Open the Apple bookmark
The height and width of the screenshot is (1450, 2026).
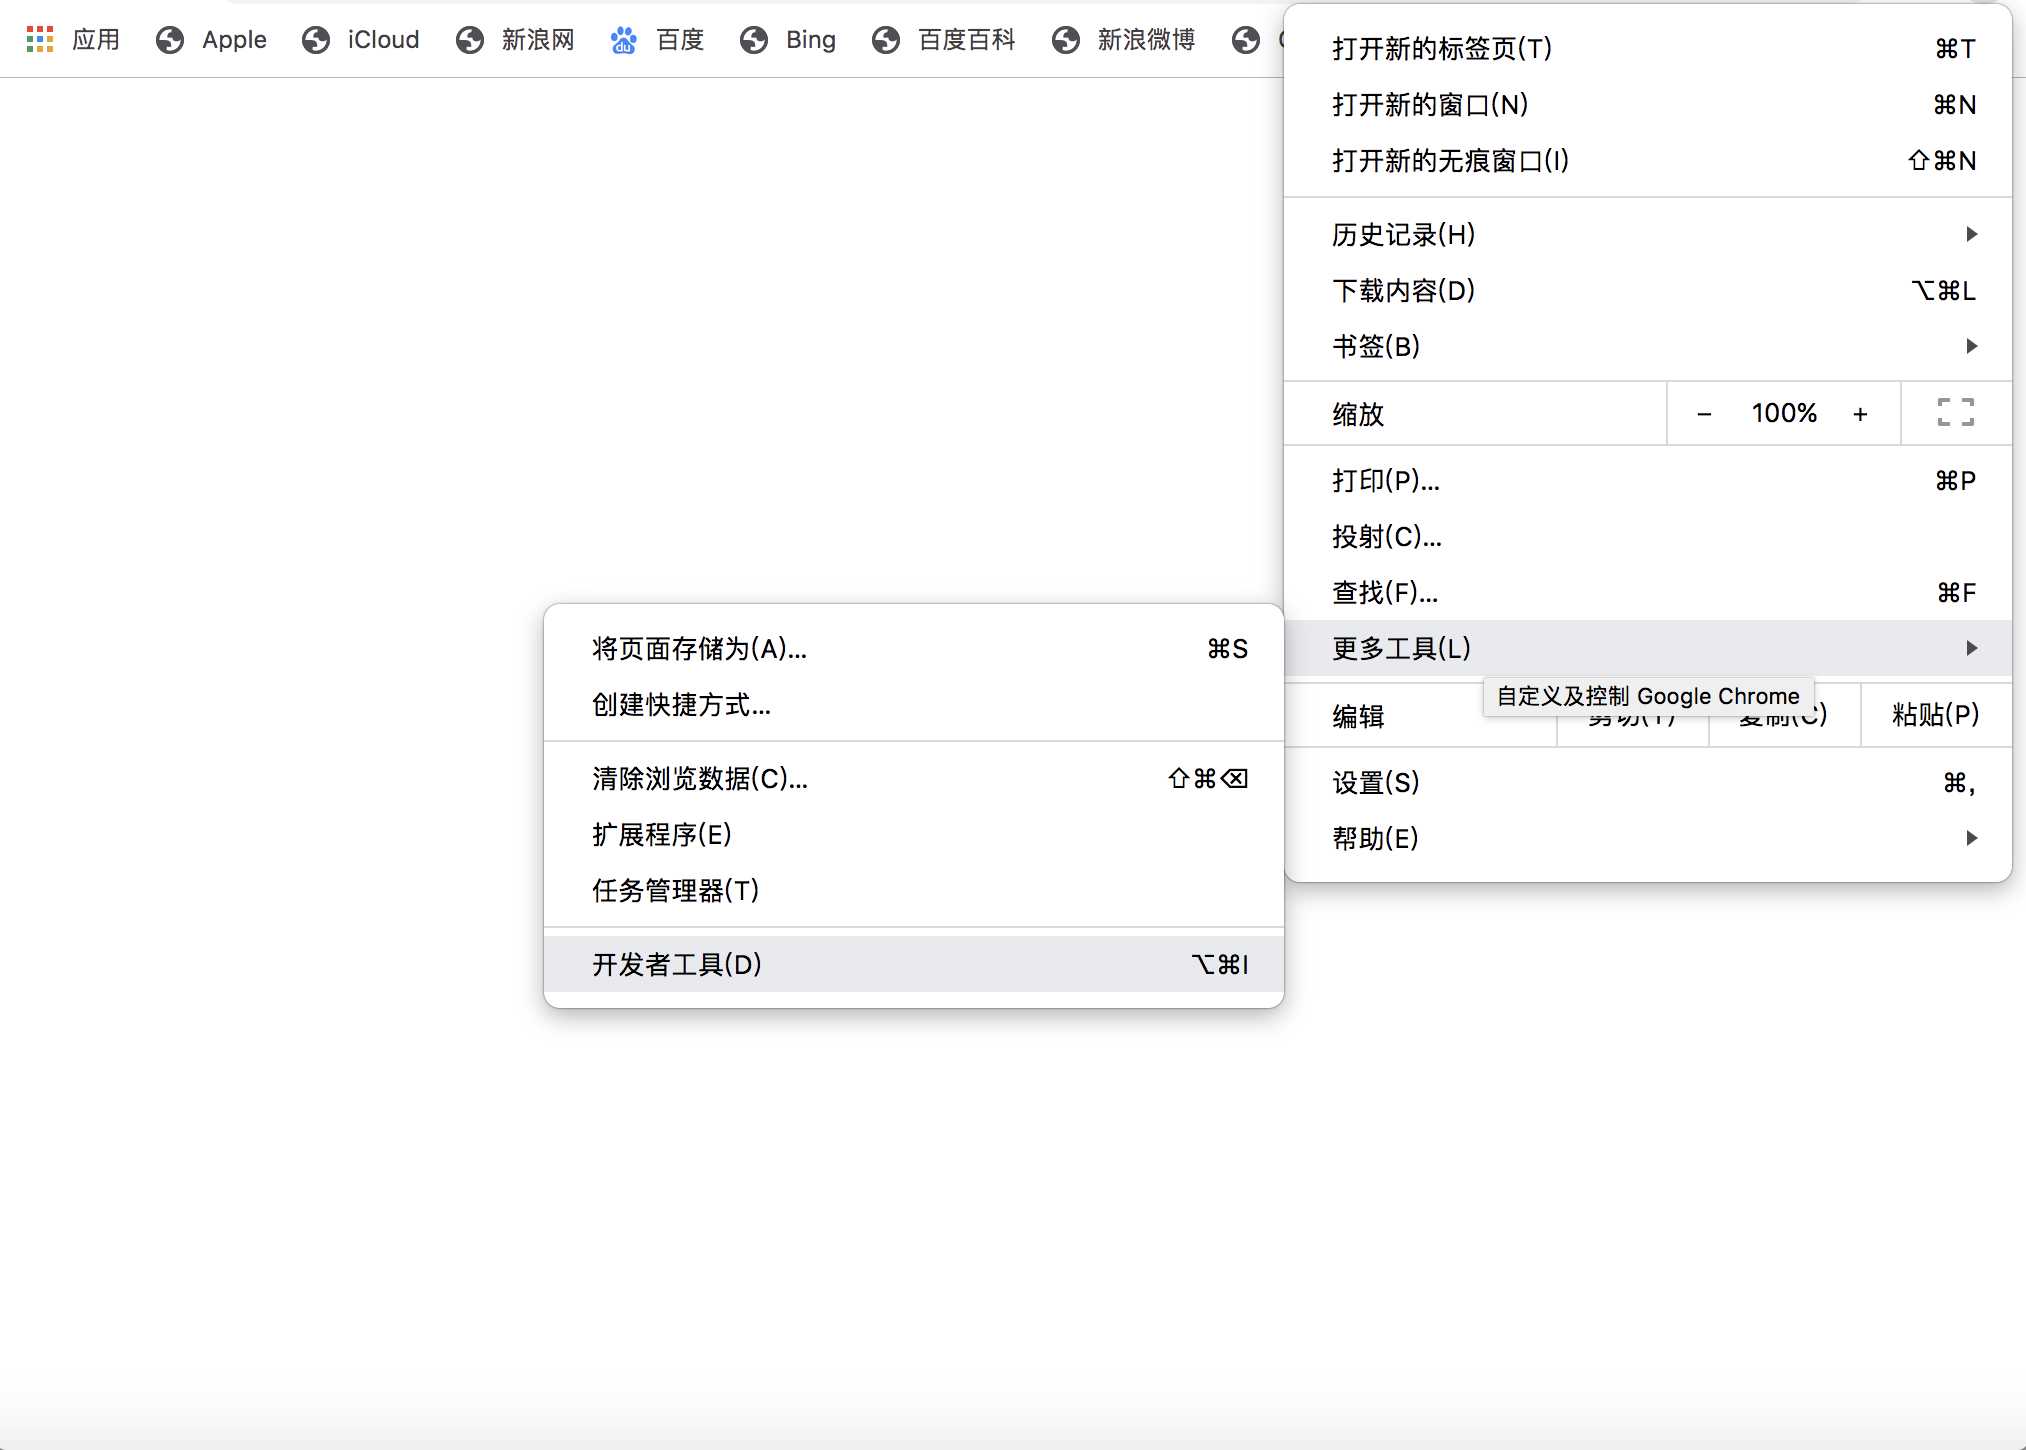tap(233, 39)
